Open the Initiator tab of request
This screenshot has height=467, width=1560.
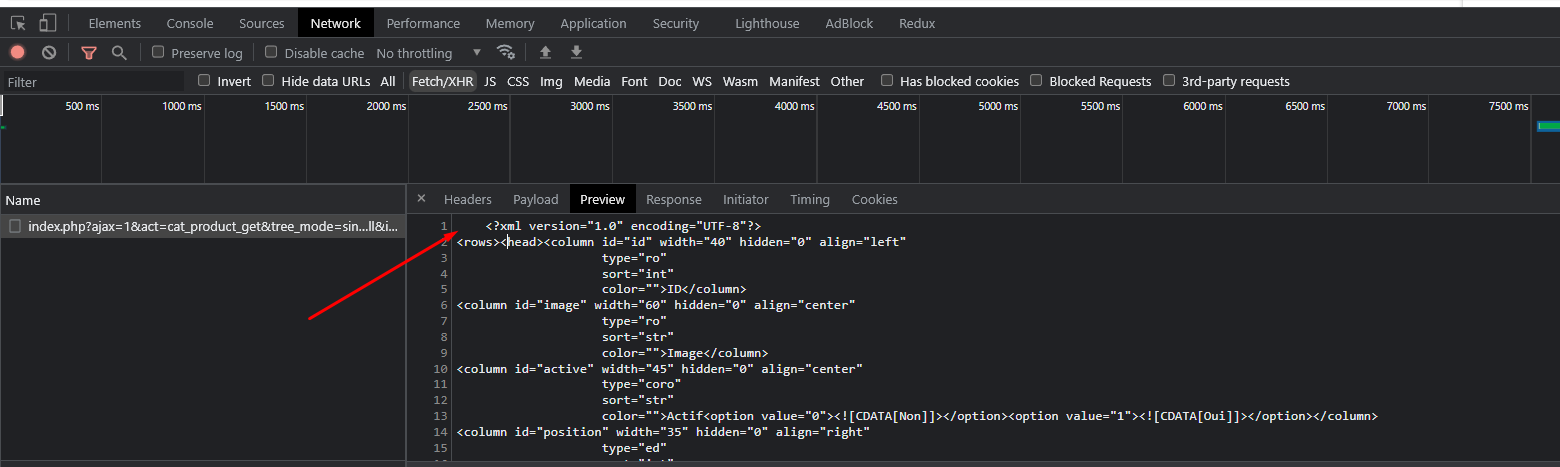746,199
